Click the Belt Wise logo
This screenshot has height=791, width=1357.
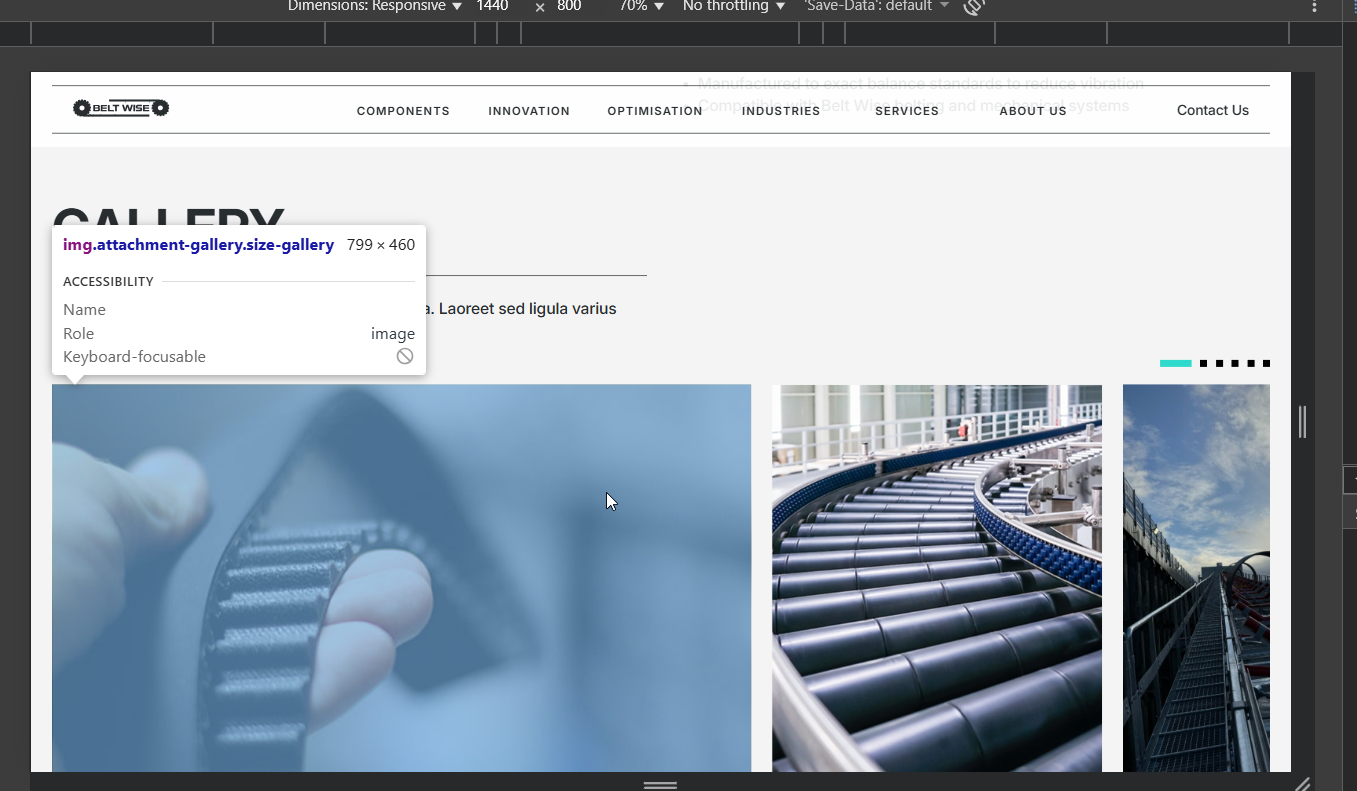coord(121,108)
